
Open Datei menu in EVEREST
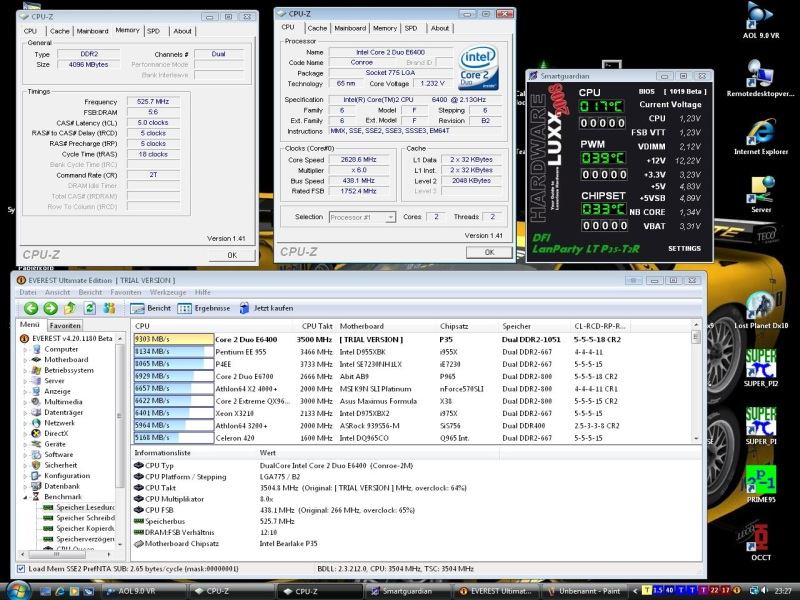(x=28, y=292)
